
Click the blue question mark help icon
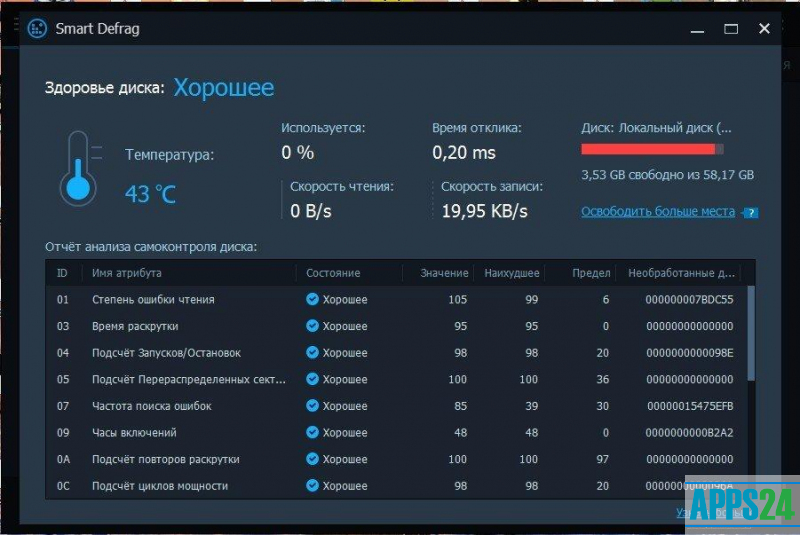(751, 213)
